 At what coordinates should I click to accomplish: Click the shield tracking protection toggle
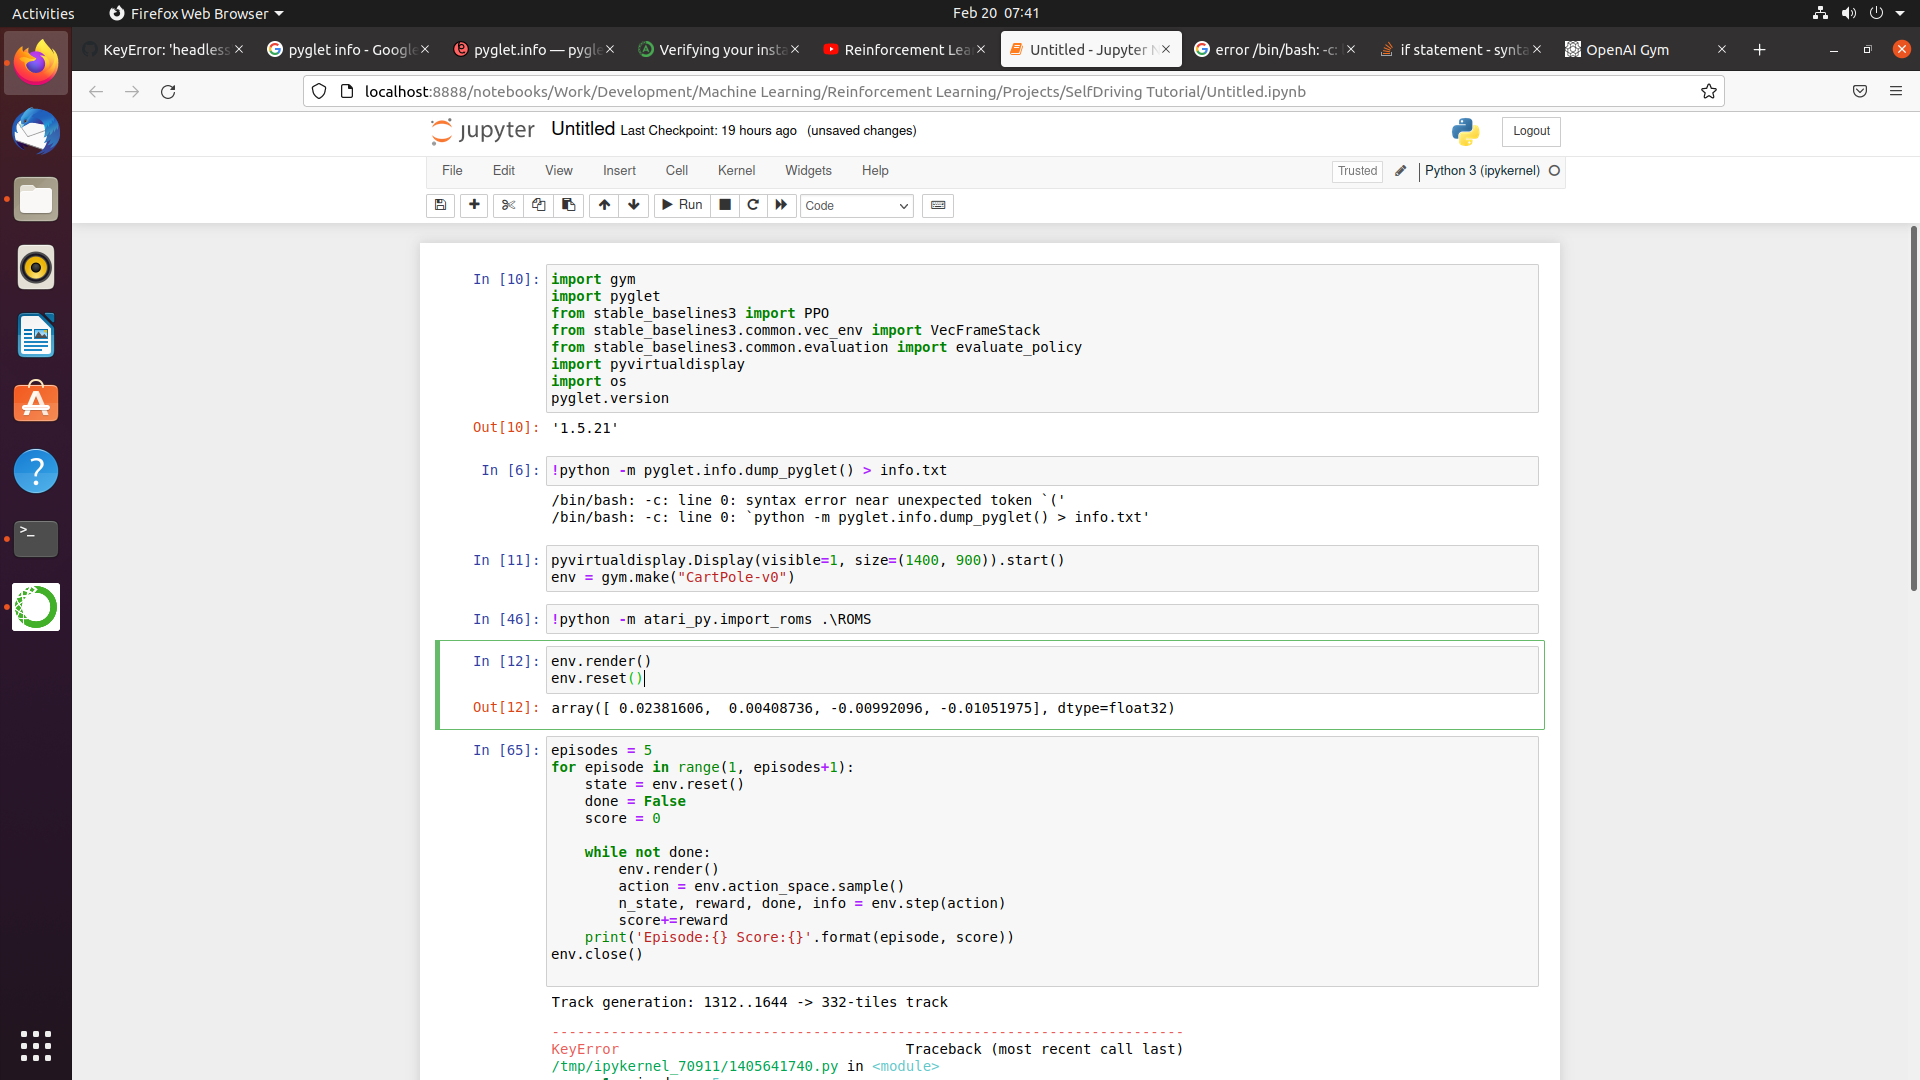[x=318, y=91]
